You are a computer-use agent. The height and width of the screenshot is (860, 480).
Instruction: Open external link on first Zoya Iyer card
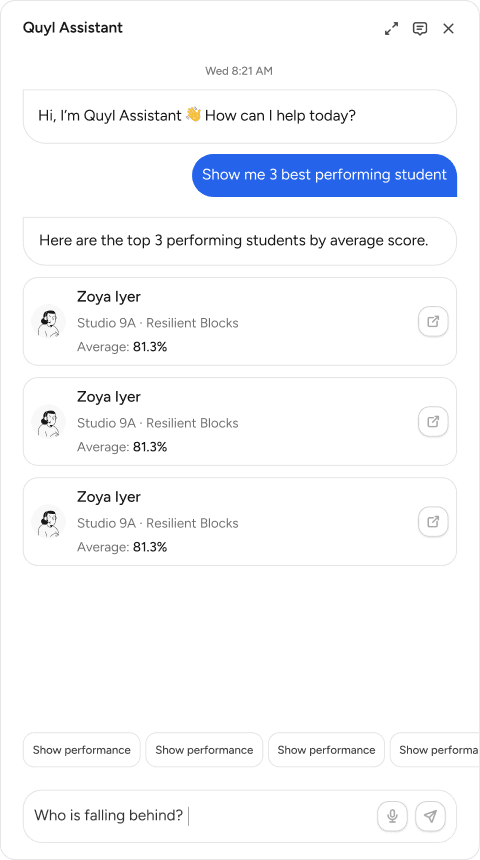433,321
